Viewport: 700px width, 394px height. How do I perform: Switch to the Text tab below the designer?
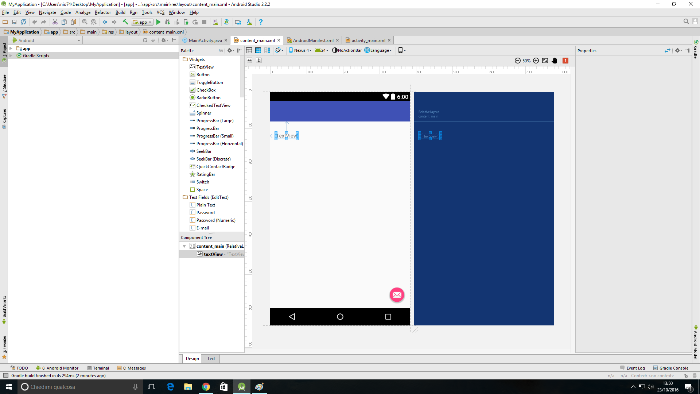pyautogui.click(x=211, y=358)
